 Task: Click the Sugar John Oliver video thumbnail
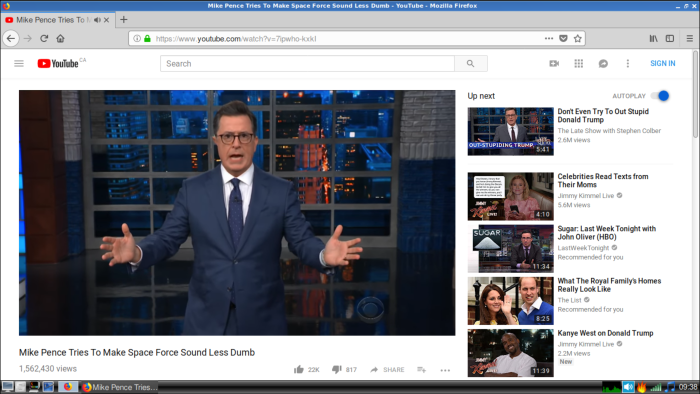[510, 249]
